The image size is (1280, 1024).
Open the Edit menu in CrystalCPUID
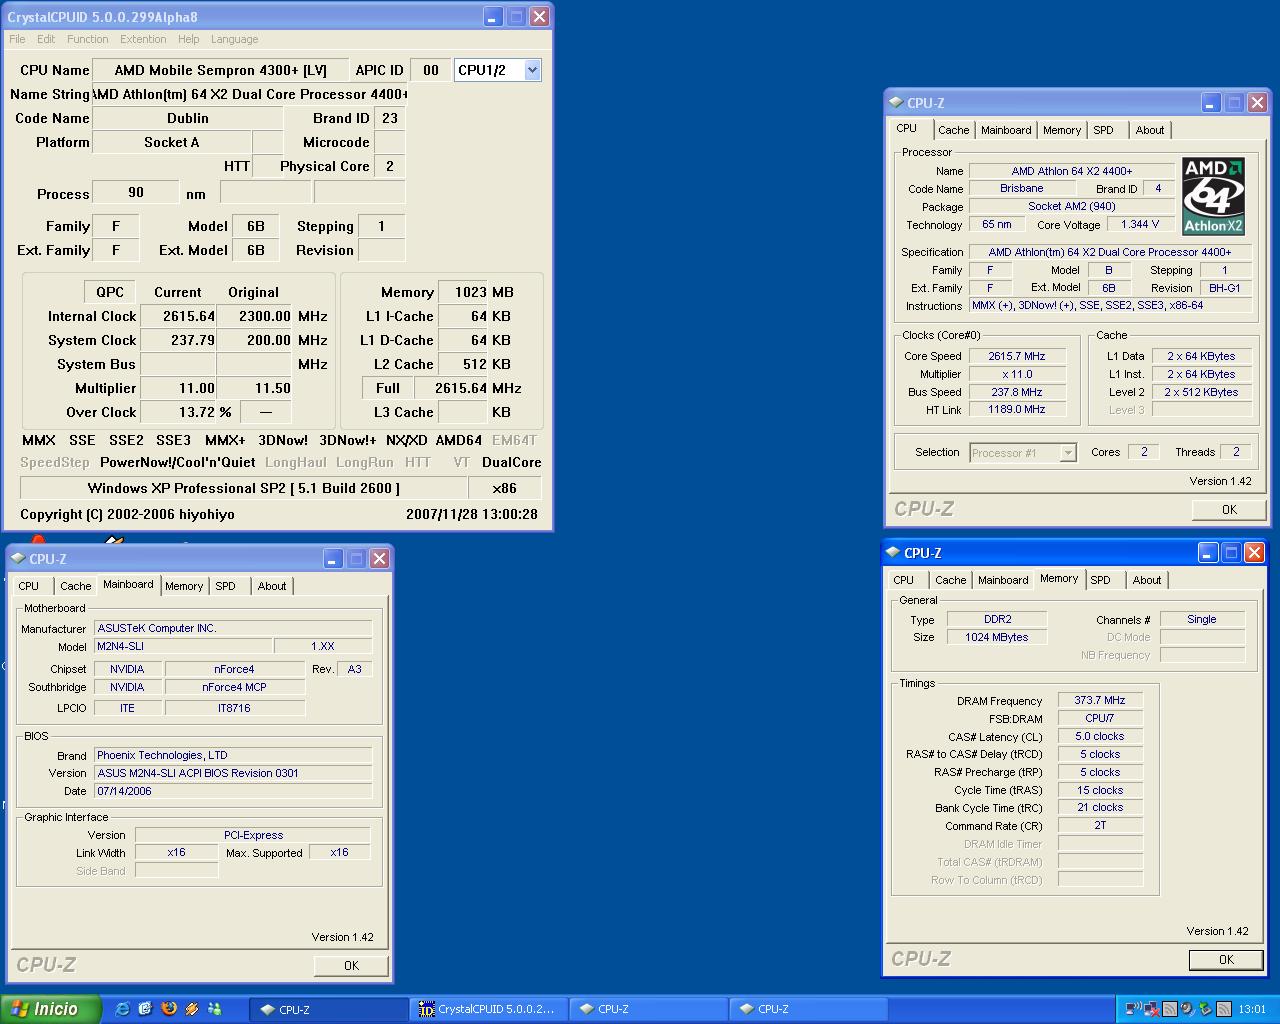46,39
